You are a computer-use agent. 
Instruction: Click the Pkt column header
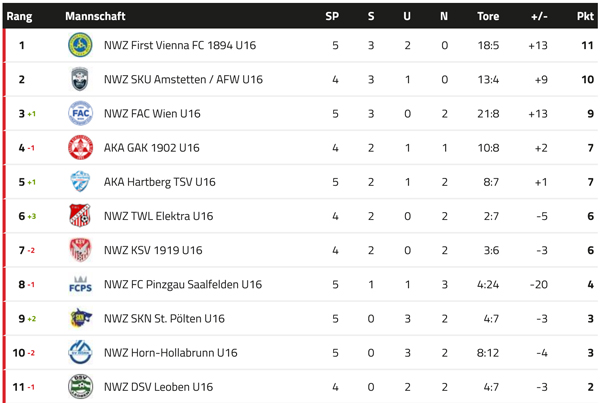pos(585,17)
